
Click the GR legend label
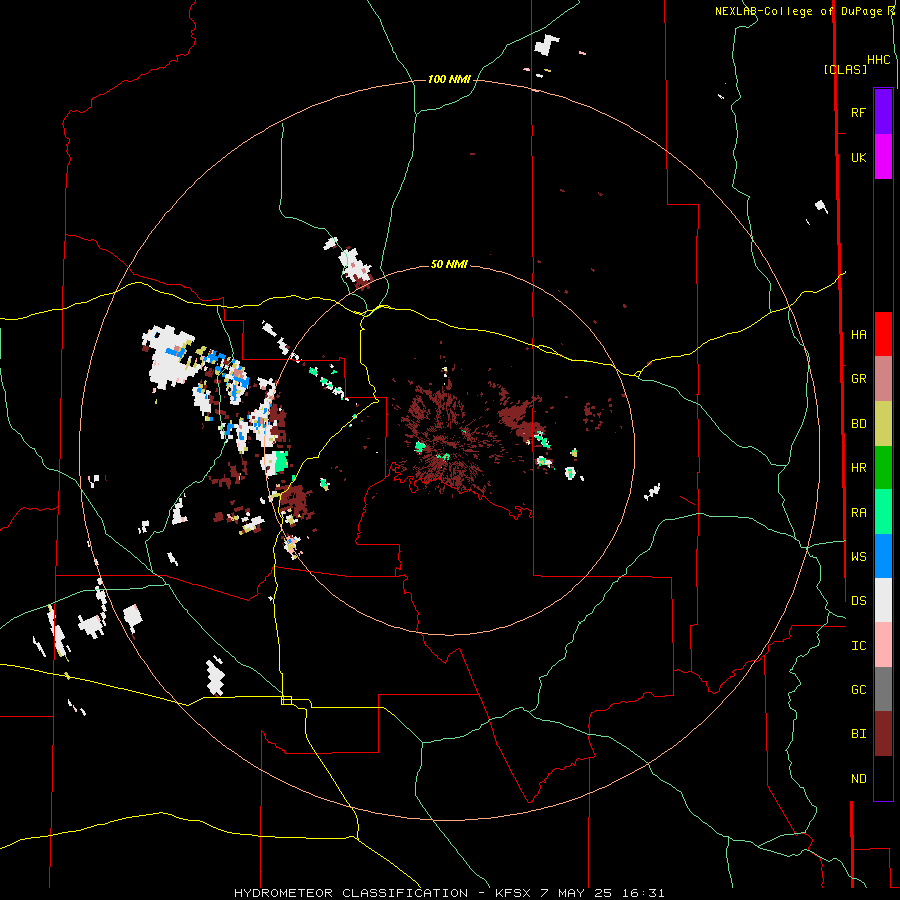click(858, 379)
